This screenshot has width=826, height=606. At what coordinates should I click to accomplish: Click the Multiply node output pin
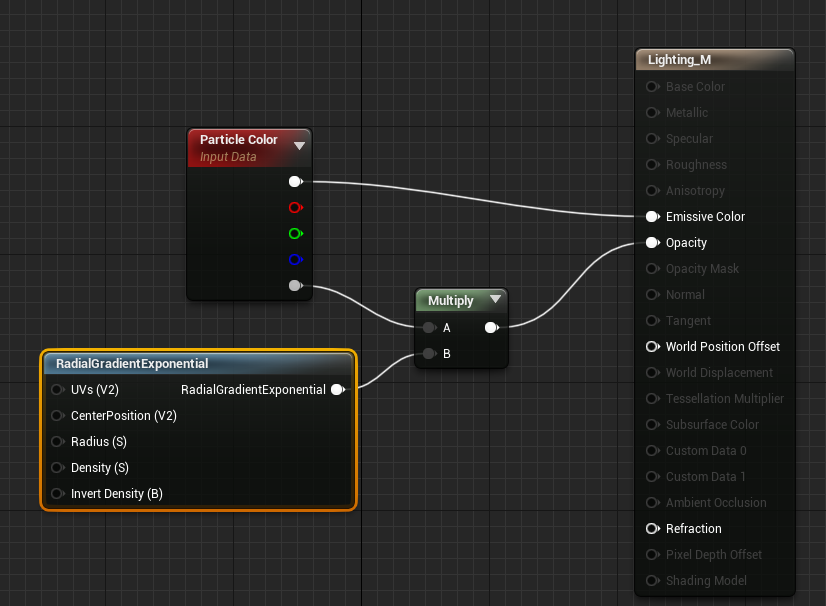pyautogui.click(x=491, y=328)
